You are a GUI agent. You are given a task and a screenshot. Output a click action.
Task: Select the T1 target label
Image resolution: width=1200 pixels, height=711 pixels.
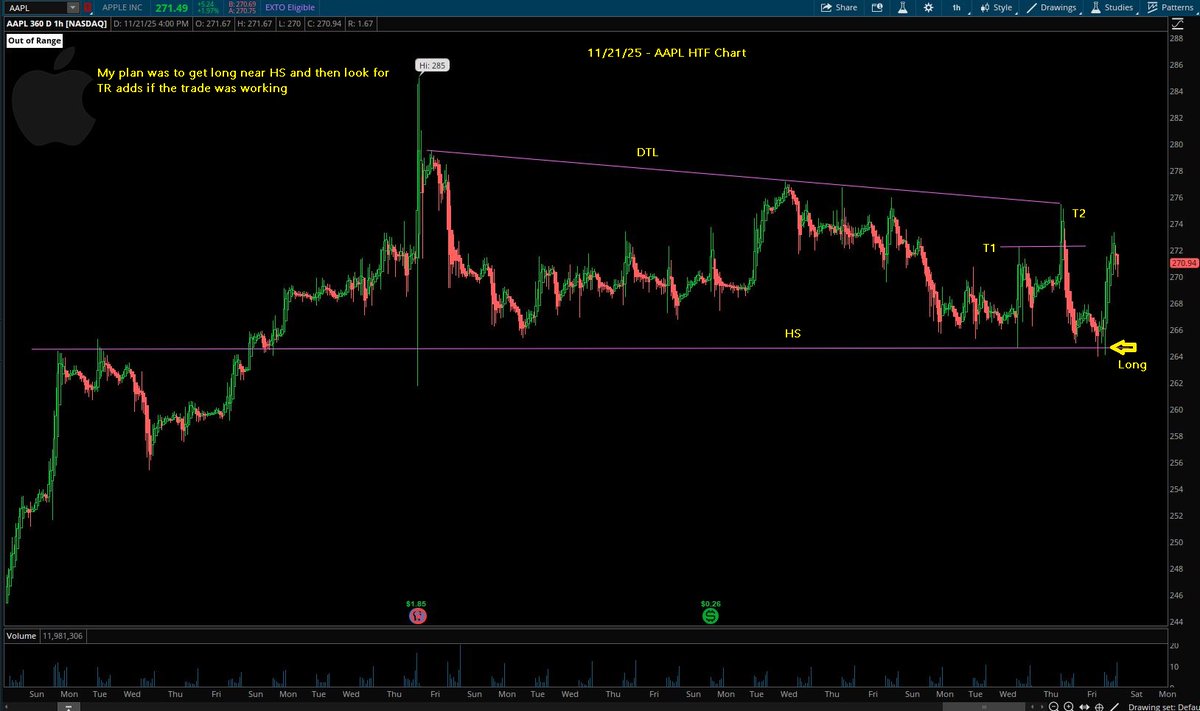(x=989, y=246)
